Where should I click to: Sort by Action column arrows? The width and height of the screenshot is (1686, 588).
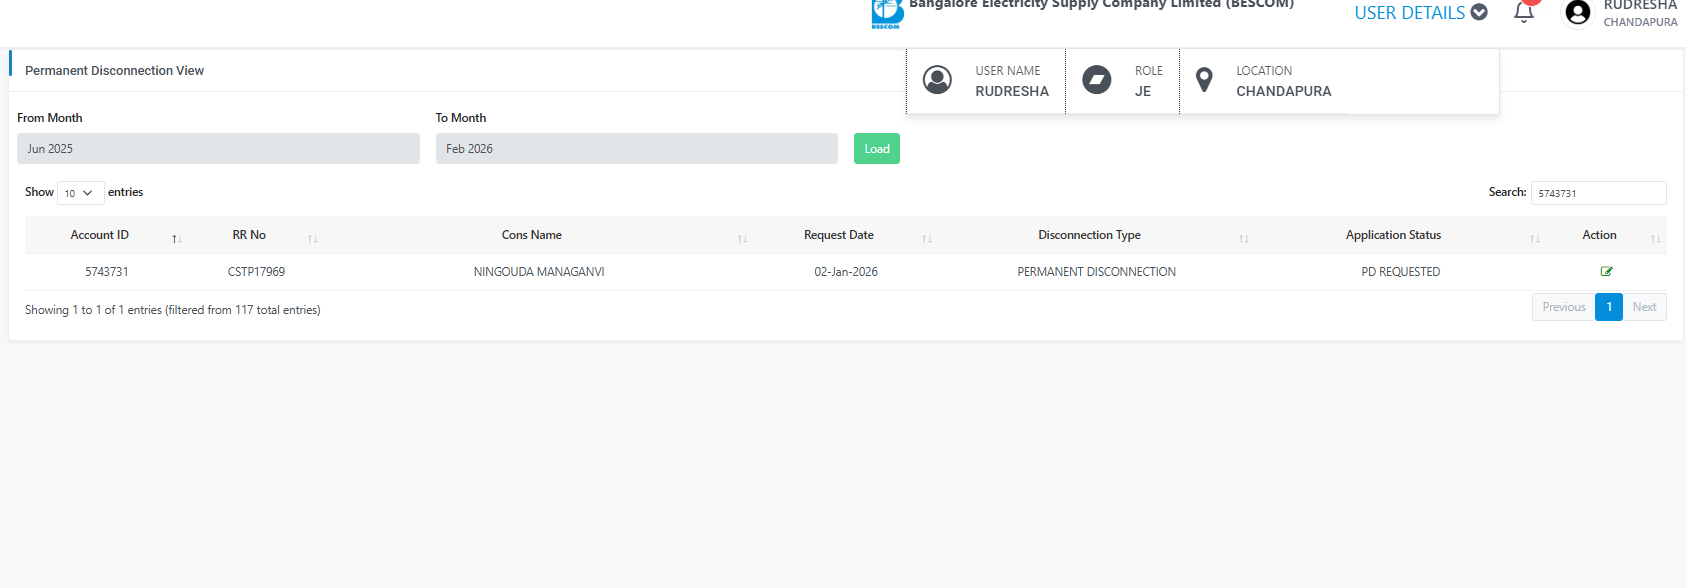[1655, 238]
